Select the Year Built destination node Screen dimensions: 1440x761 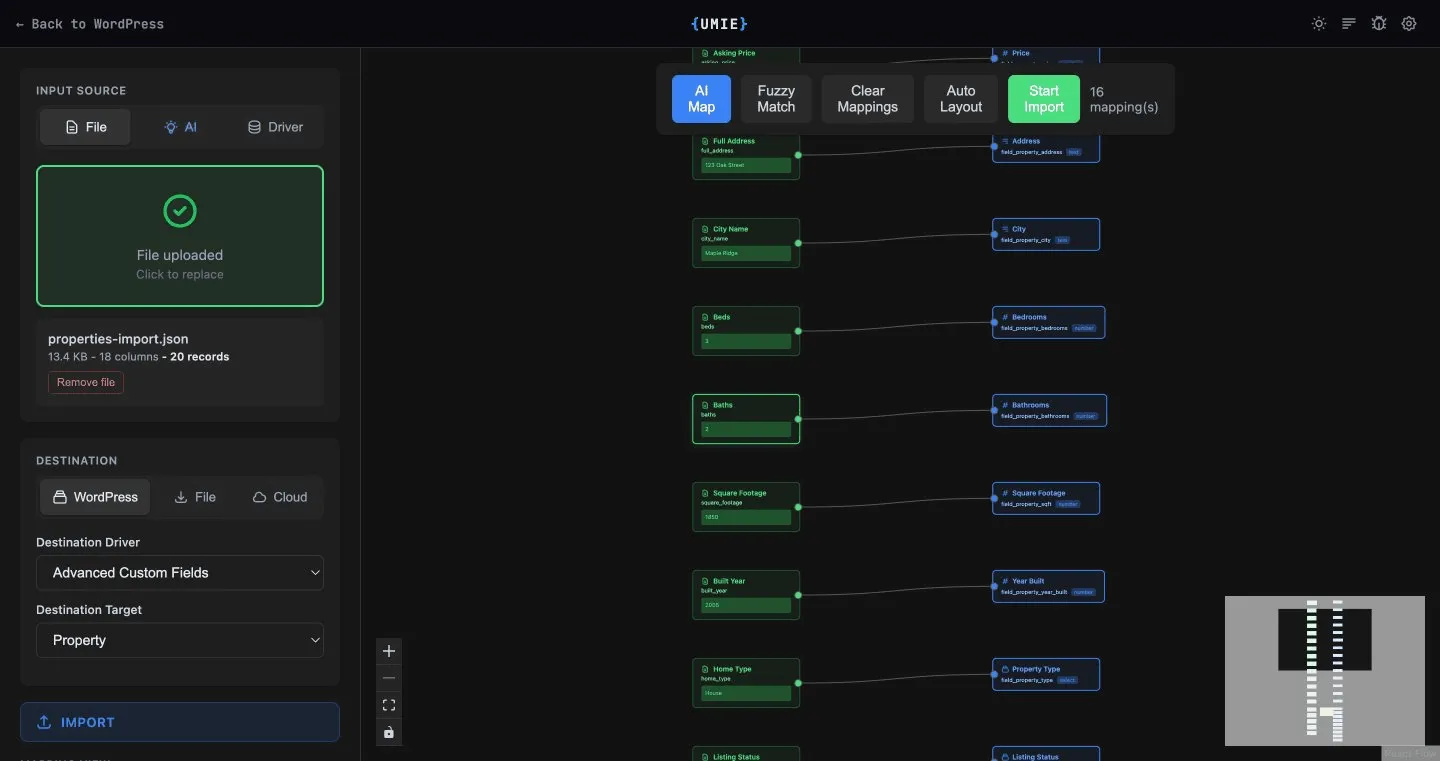1049,586
